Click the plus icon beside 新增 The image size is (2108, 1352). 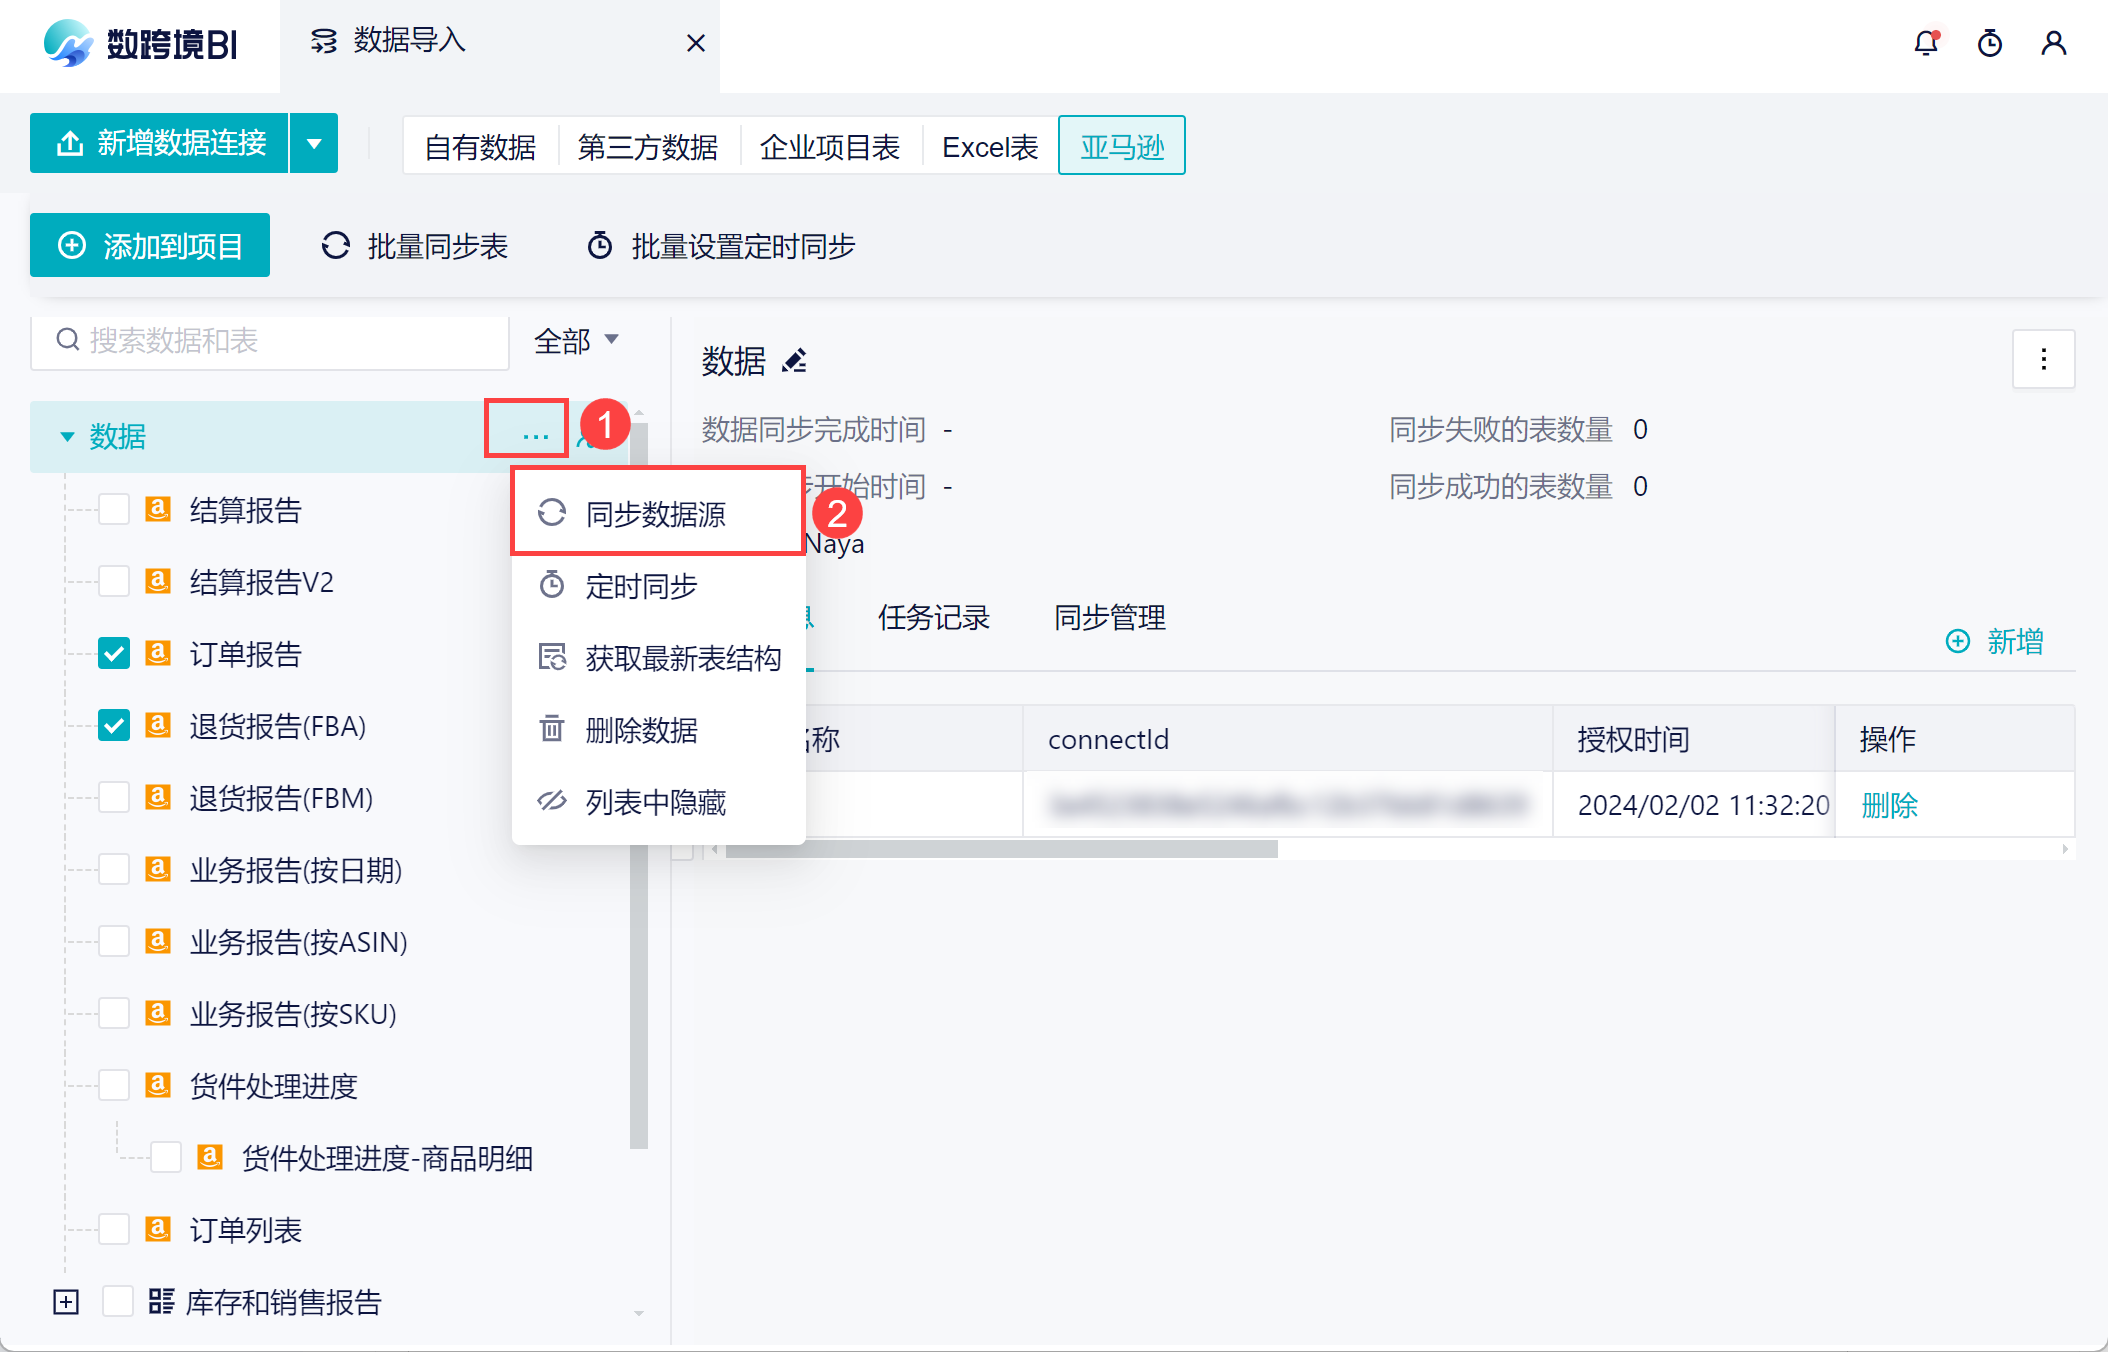tap(1957, 641)
